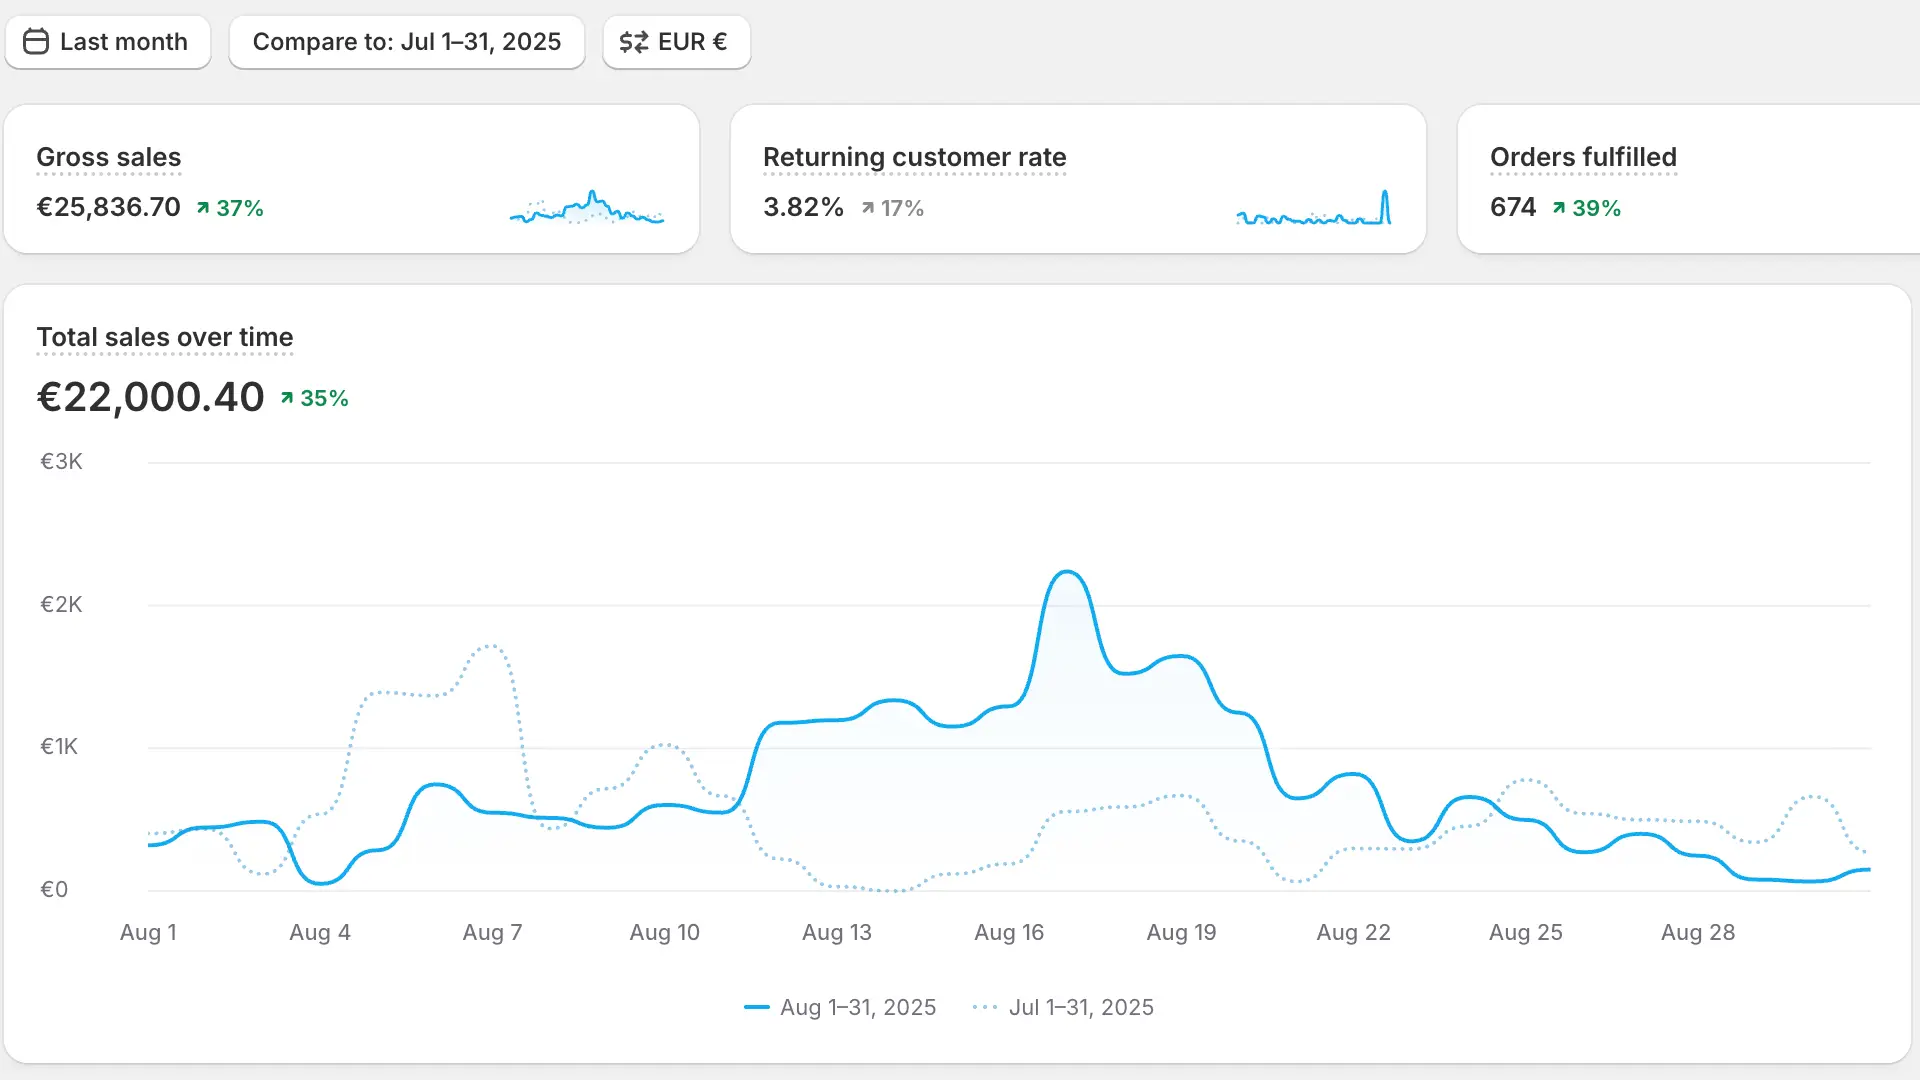
Task: Toggle Jul 1–31, 2025 legend series
Action: 1063,1007
